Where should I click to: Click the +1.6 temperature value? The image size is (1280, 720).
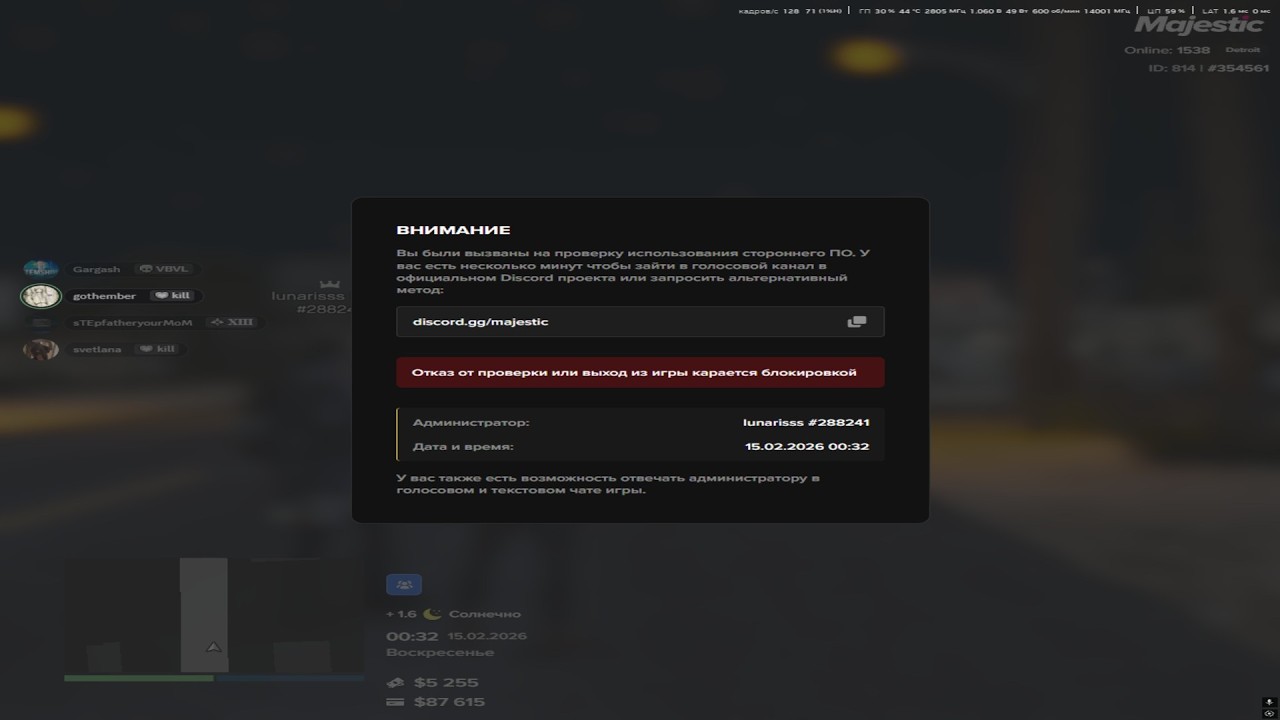[401, 614]
